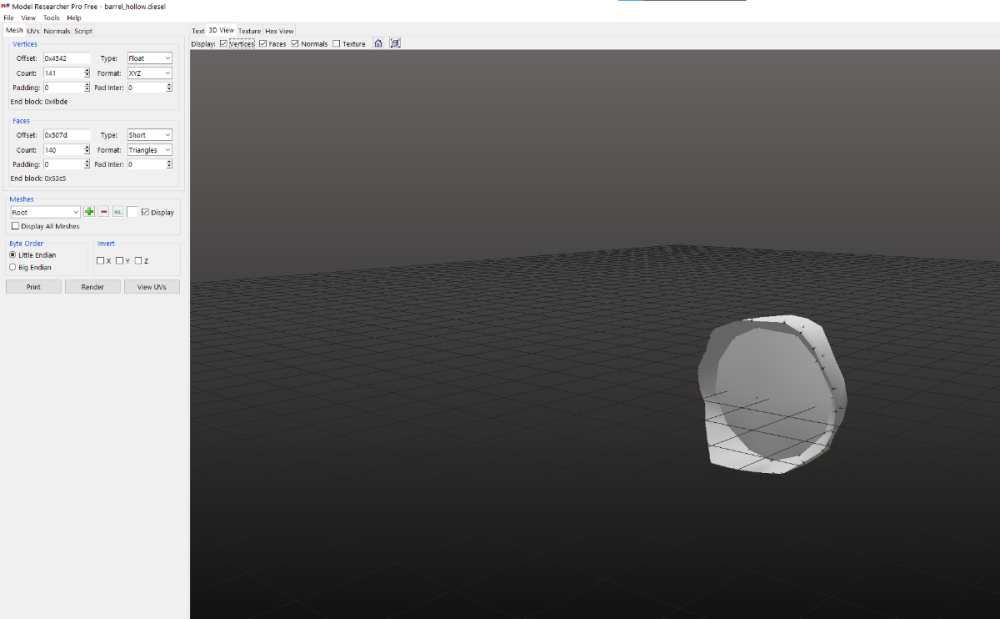1000x619 pixels.
Task: Open the Tools menu
Action: (51, 18)
